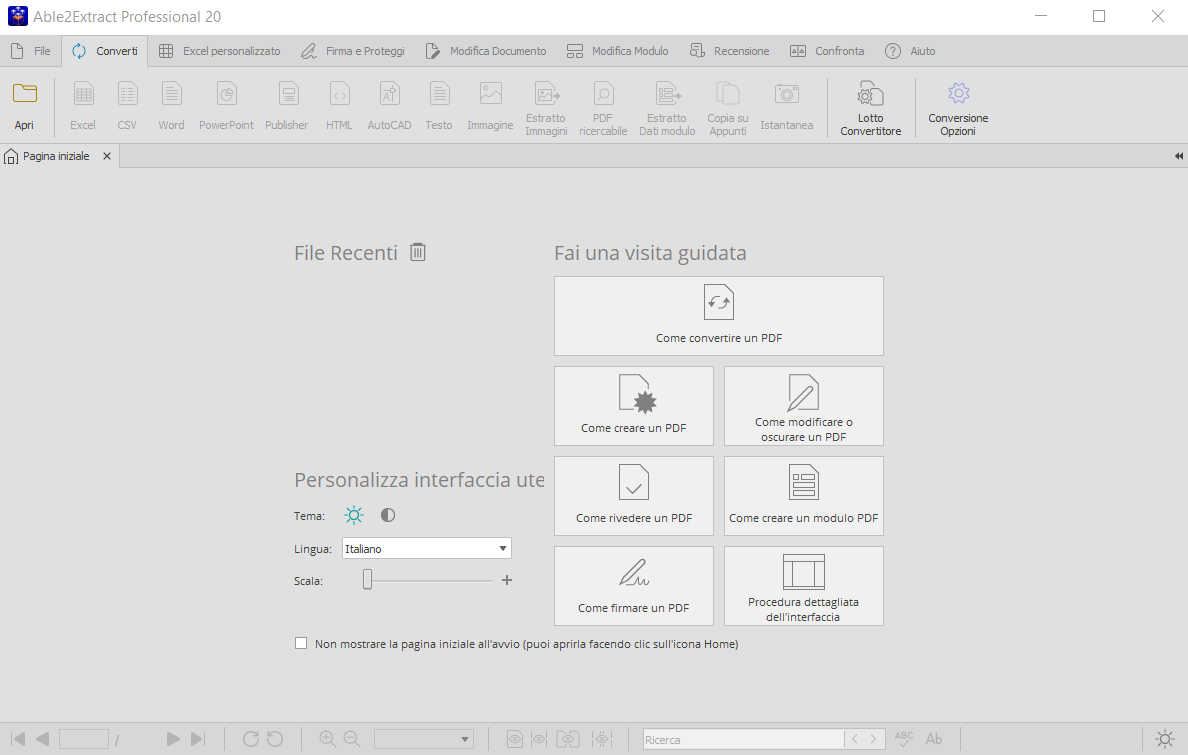Image resolution: width=1188 pixels, height=755 pixels.
Task: Open Come creare un PDF tour
Action: tap(634, 406)
